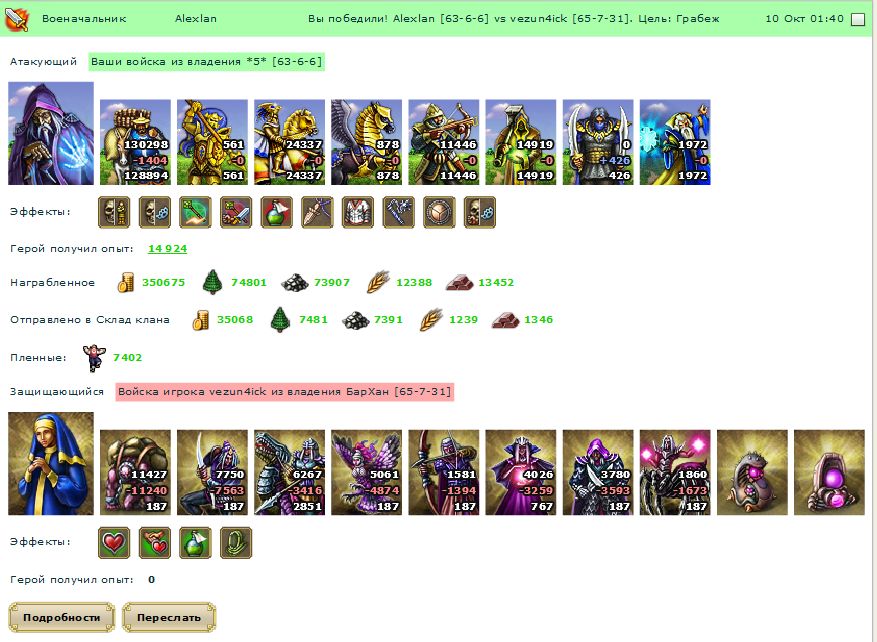
Task: Select the attacker's green potion effect icon
Action: [x=276, y=213]
